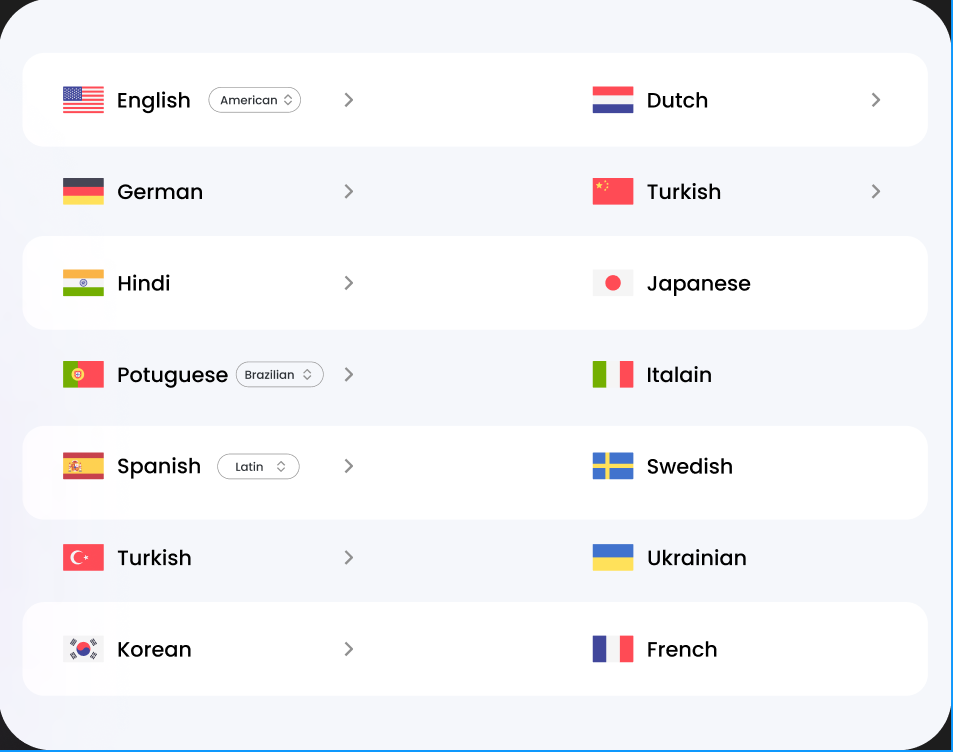The height and width of the screenshot is (752, 953).
Task: Click the Portuguese flag next to Potuguese
Action: tap(83, 374)
